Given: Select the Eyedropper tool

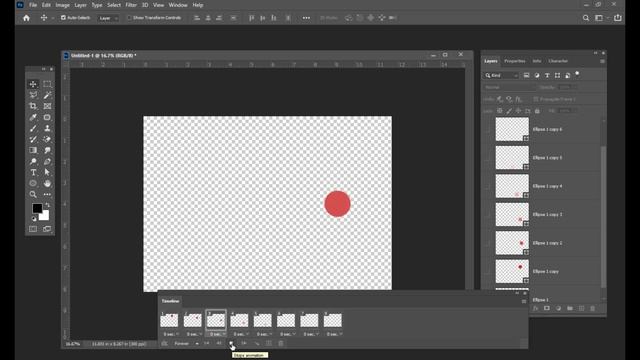Looking at the screenshot, I should [33, 117].
